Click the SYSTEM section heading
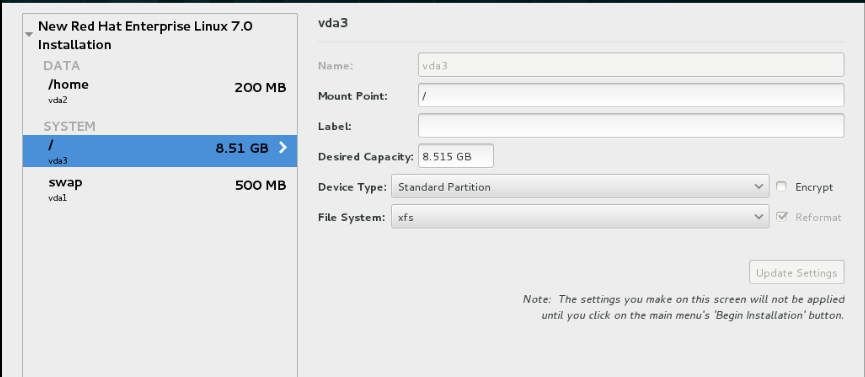 pyautogui.click(x=70, y=126)
